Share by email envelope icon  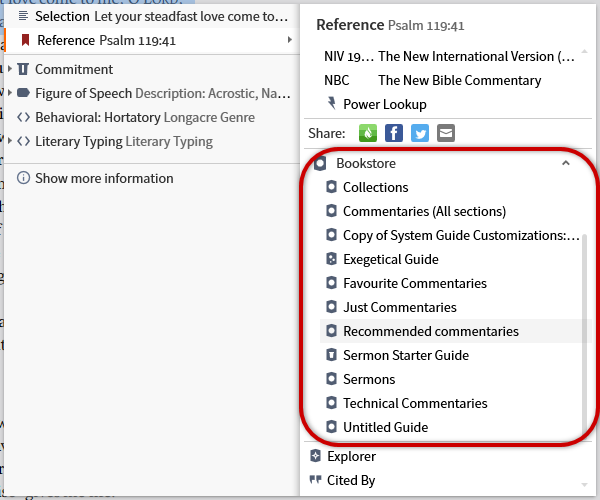click(445, 133)
